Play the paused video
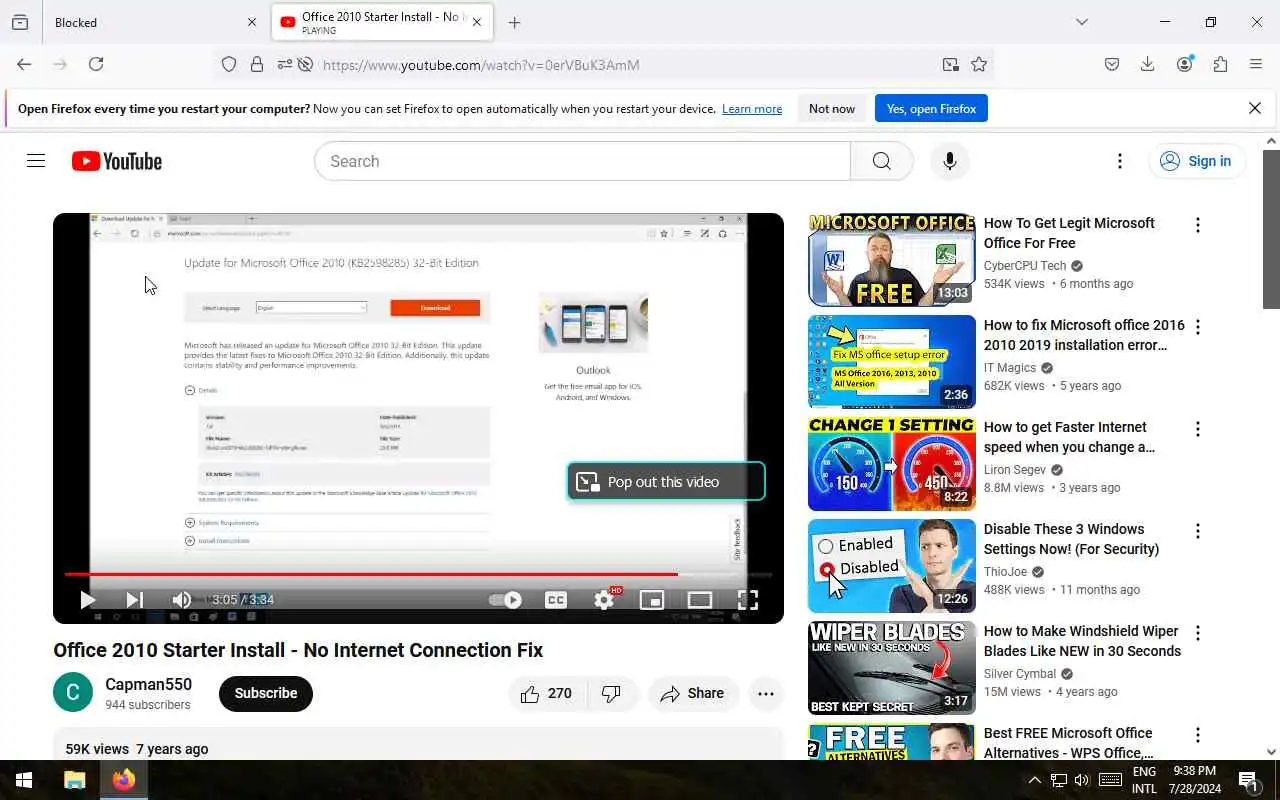Image resolution: width=1280 pixels, height=800 pixels. pyautogui.click(x=87, y=600)
